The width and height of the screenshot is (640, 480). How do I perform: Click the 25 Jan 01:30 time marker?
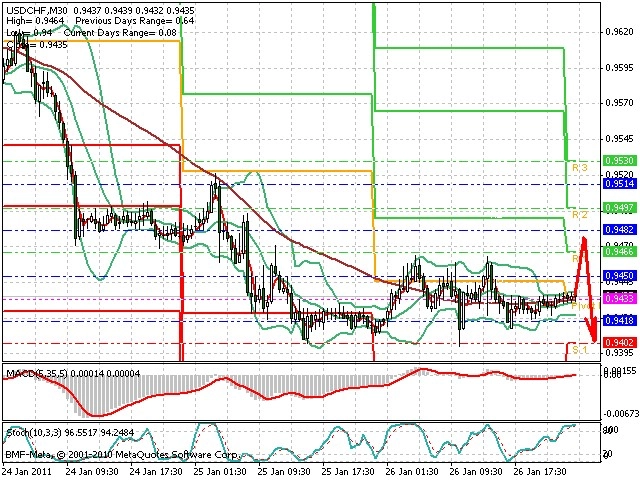[220, 472]
